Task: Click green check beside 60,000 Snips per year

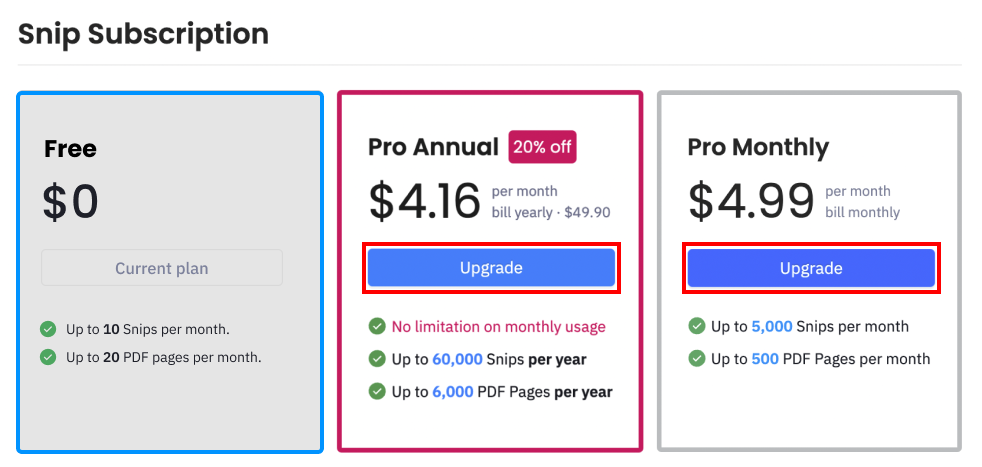Action: (376, 359)
